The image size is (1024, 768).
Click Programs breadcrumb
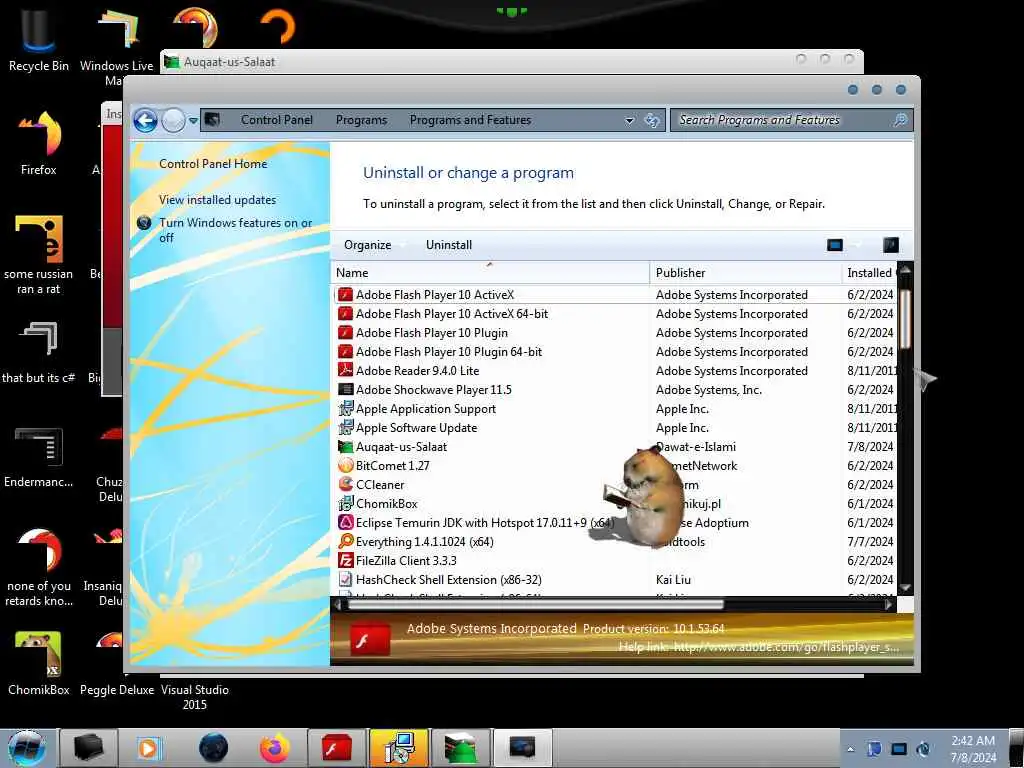coord(361,120)
